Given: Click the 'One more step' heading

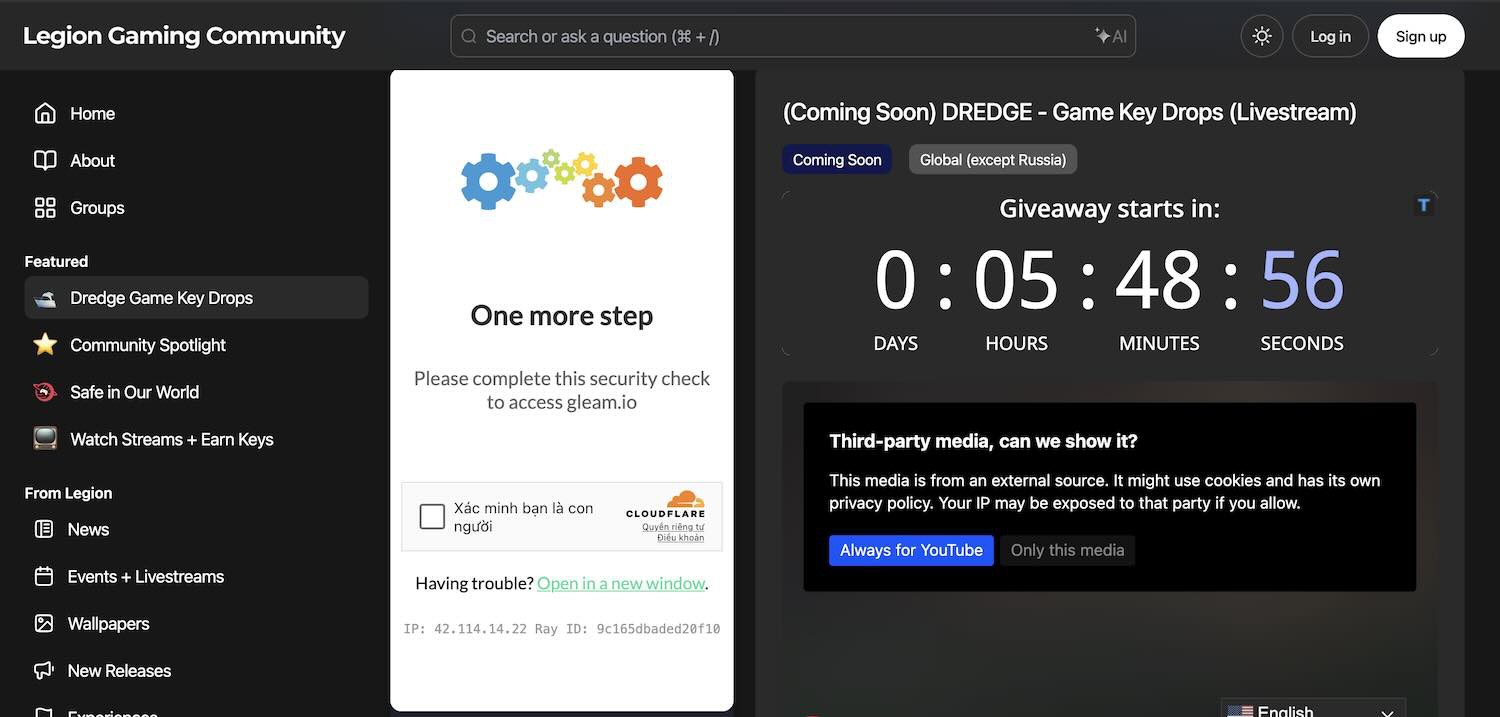Looking at the screenshot, I should pos(562,315).
